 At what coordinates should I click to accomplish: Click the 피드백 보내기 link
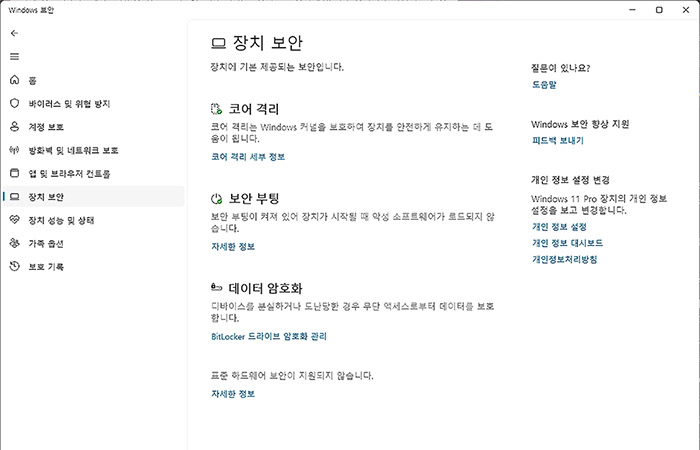[x=558, y=141]
